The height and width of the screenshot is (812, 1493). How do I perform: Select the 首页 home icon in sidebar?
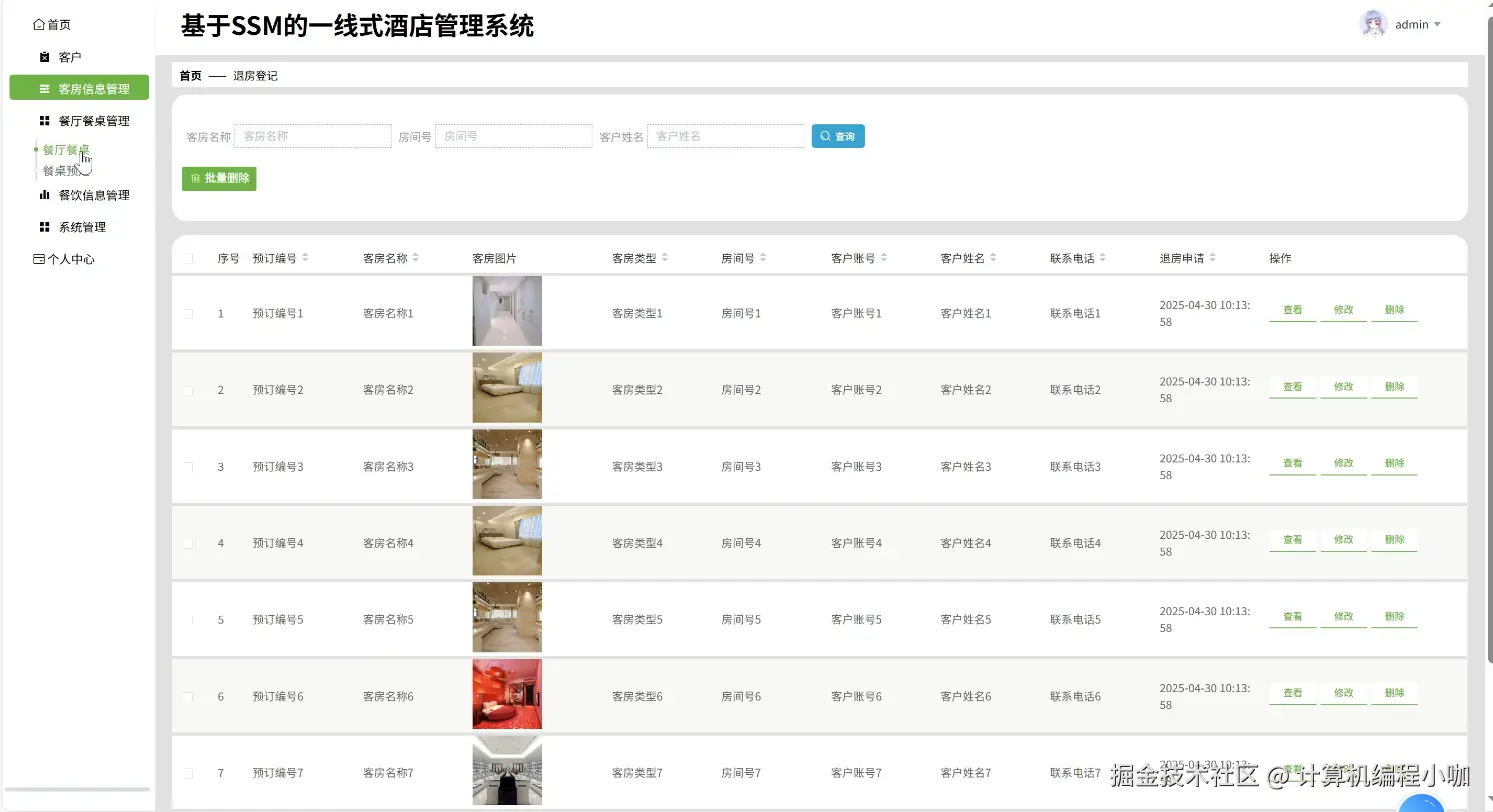tap(38, 25)
